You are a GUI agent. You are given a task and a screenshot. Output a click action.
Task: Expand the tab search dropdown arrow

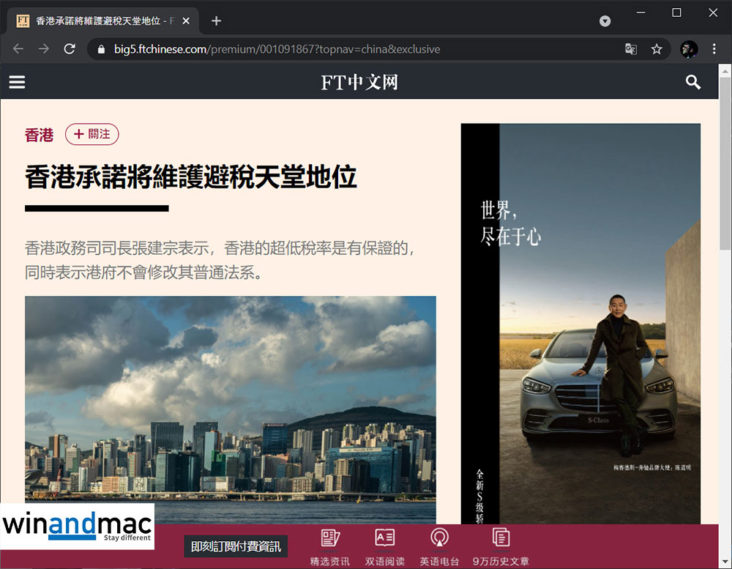click(605, 21)
